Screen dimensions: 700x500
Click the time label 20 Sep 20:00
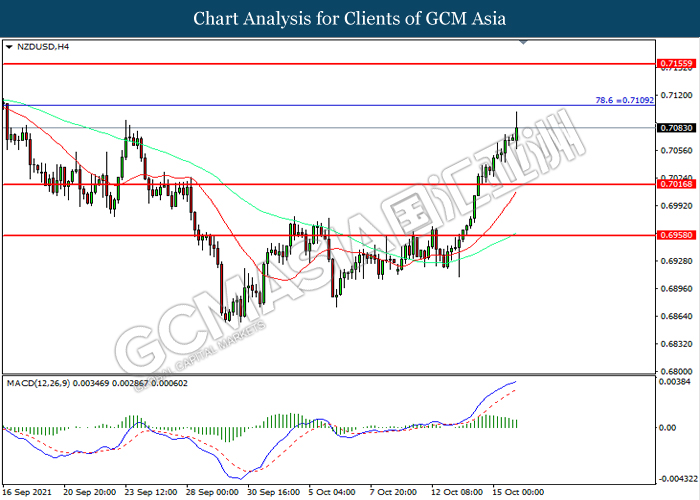pyautogui.click(x=89, y=492)
